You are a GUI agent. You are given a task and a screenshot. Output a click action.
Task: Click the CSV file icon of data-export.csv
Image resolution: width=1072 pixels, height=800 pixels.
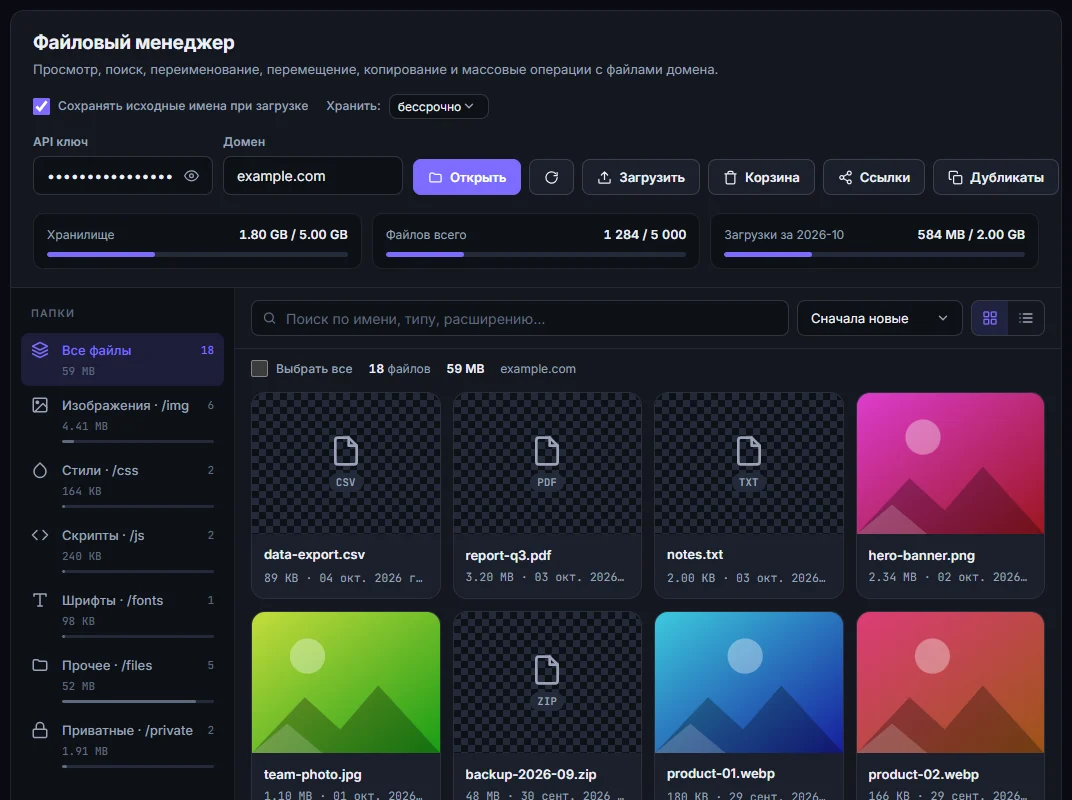coord(345,451)
